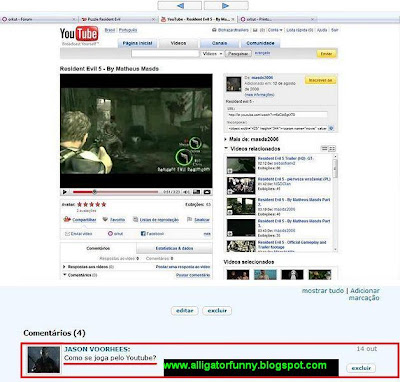Screen dimensions: 400x382
Task: Play the Resident Evil 5 video
Action: (x=65, y=192)
